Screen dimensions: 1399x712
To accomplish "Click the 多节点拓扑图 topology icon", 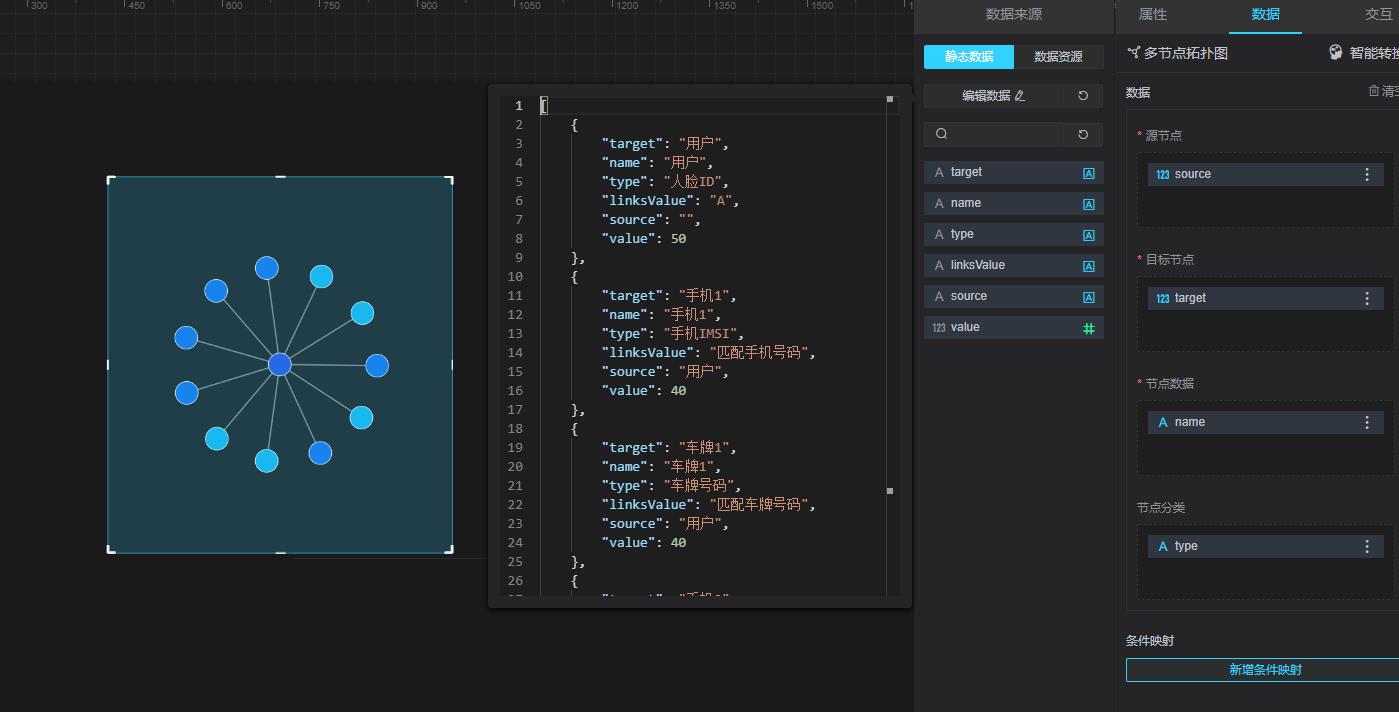I will coord(1133,53).
